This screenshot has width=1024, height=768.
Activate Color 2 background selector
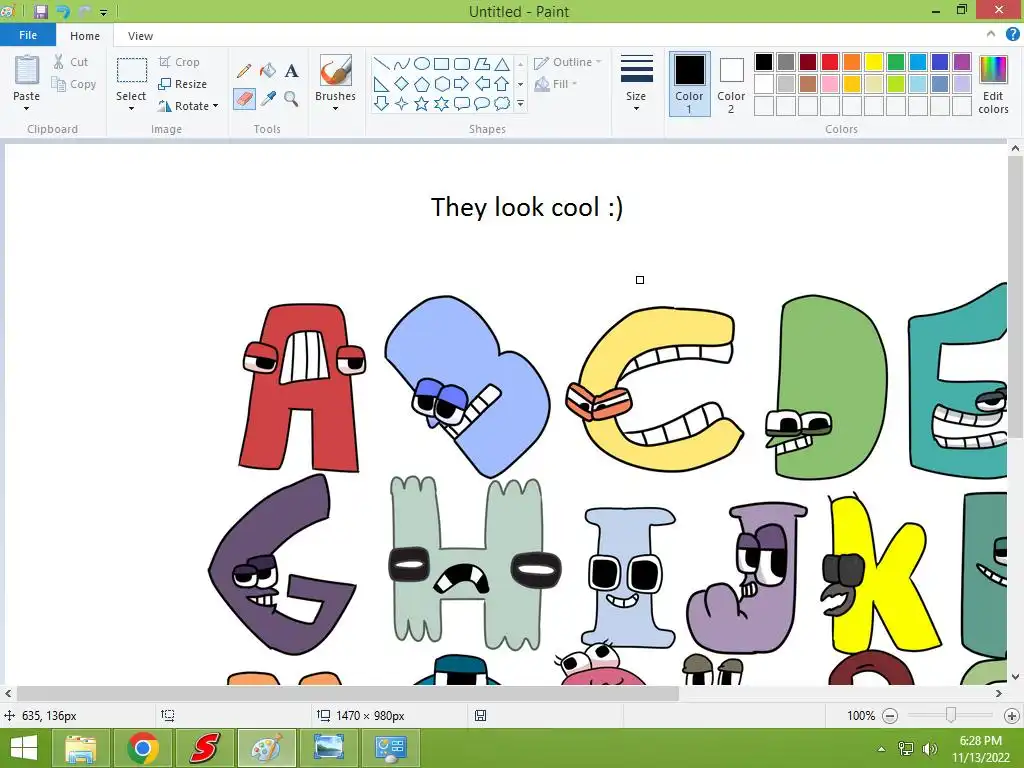pos(731,84)
